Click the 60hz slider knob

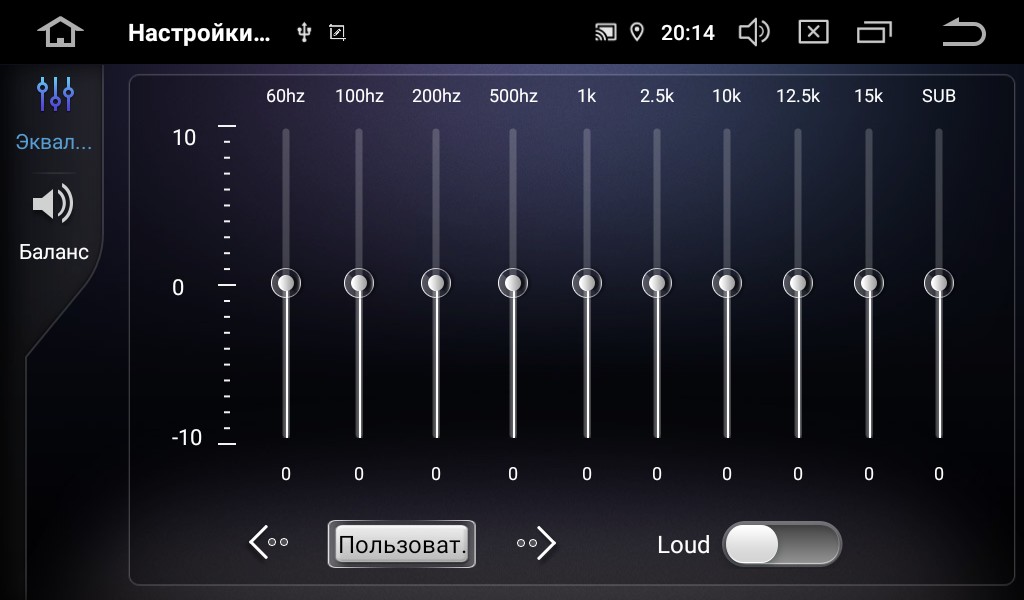[x=286, y=283]
